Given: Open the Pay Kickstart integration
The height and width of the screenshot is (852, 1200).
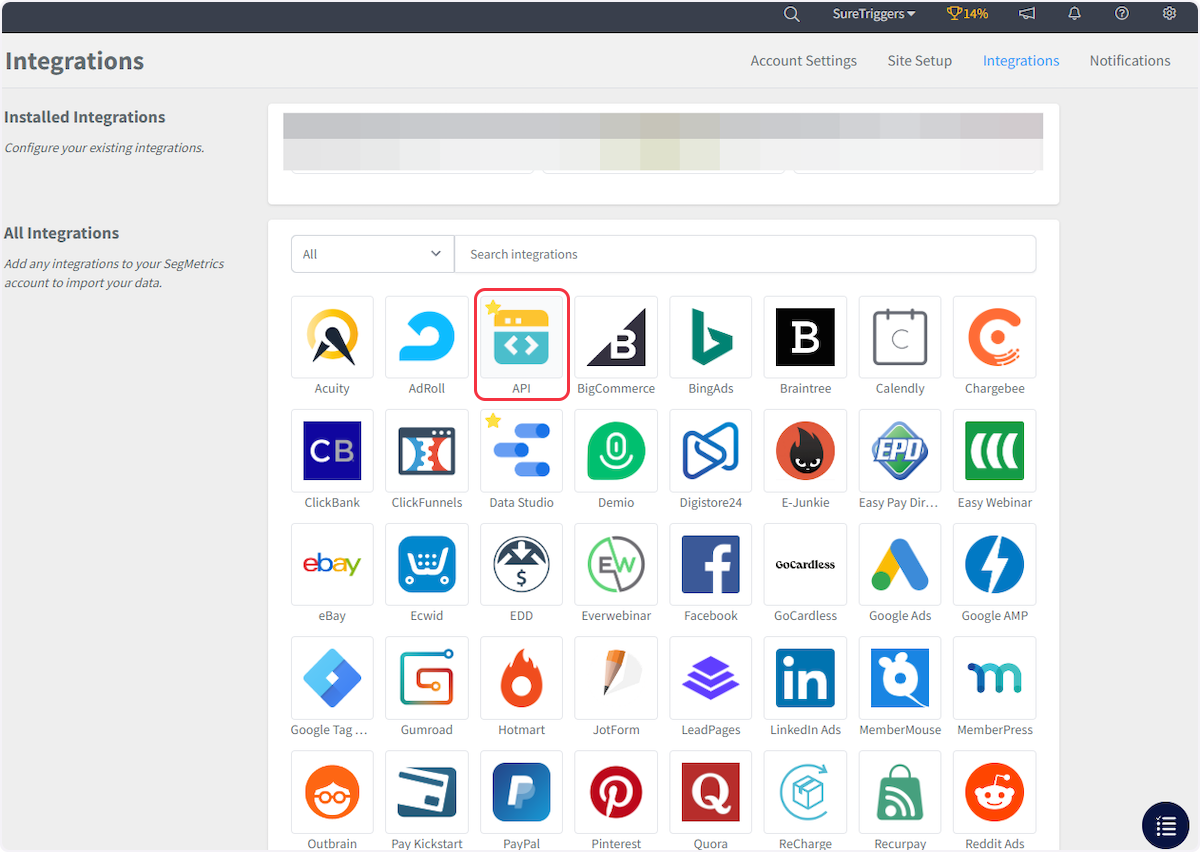Looking at the screenshot, I should 427,792.
